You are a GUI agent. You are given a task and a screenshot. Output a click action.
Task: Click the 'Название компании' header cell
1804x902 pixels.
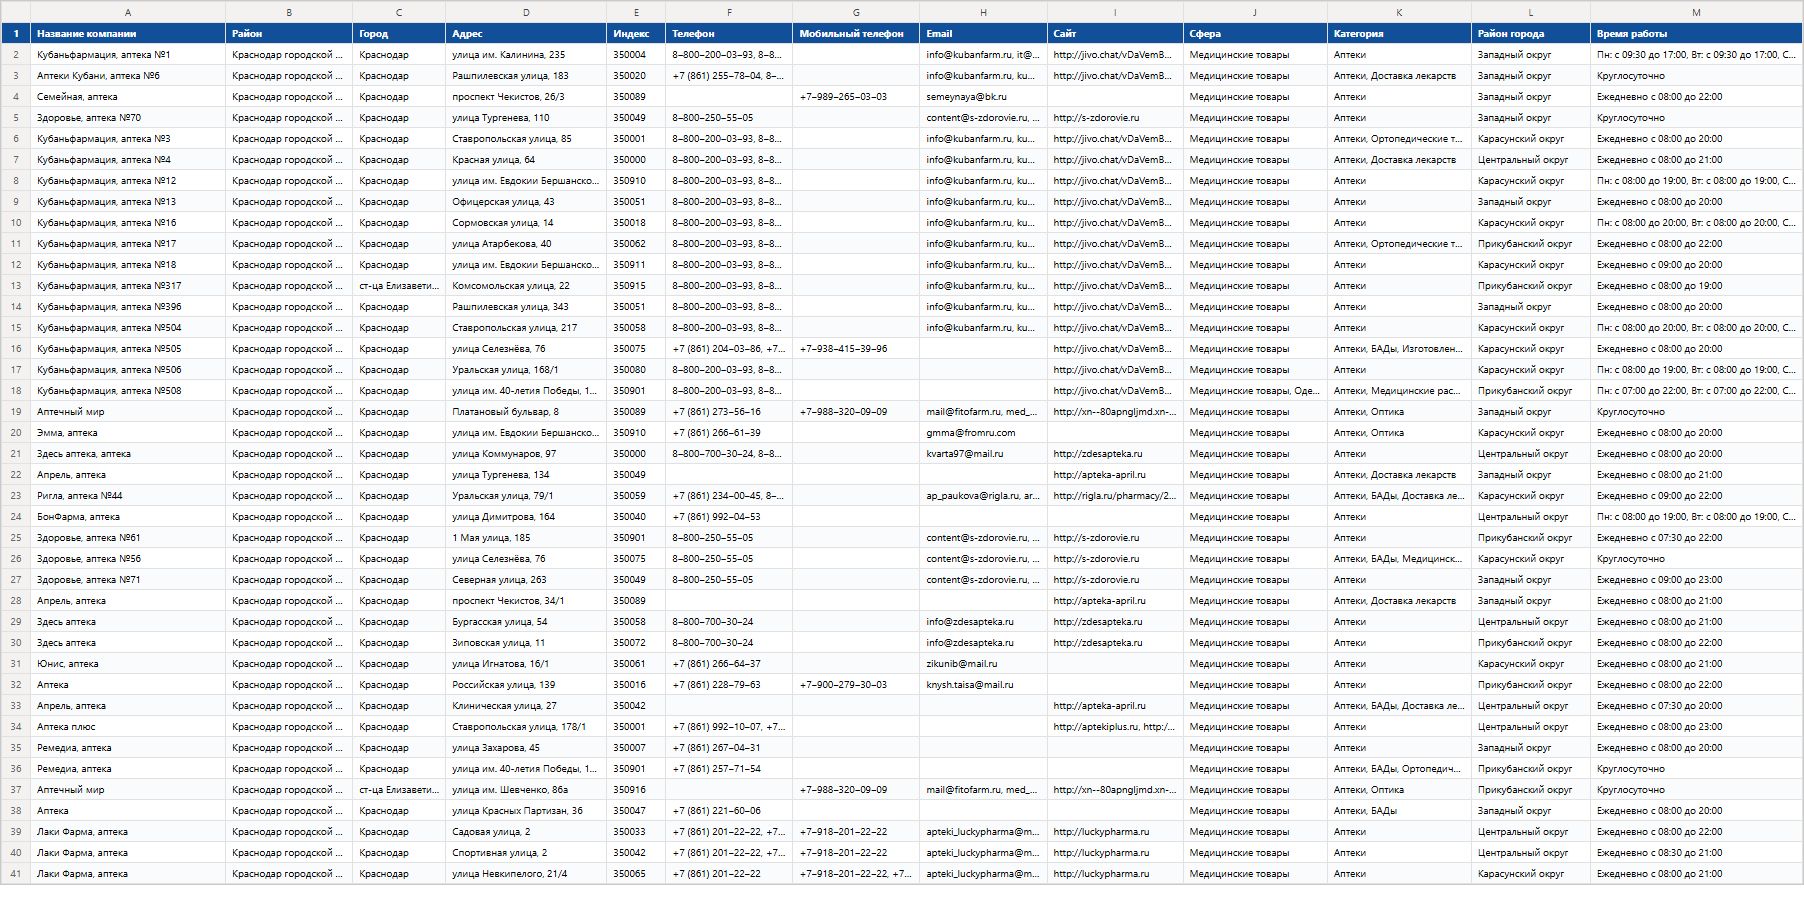coord(128,34)
